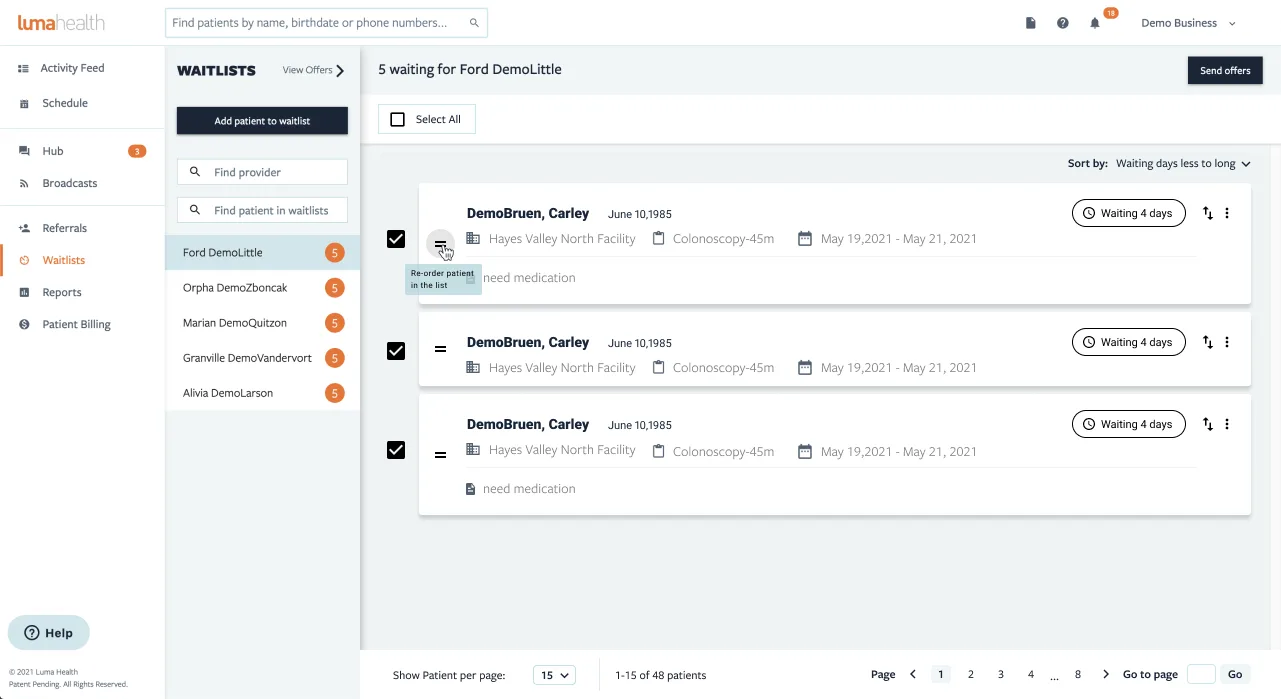Click re-order handle on the middle patient card
Screen dimensions: 1281x699
(x=440, y=349)
